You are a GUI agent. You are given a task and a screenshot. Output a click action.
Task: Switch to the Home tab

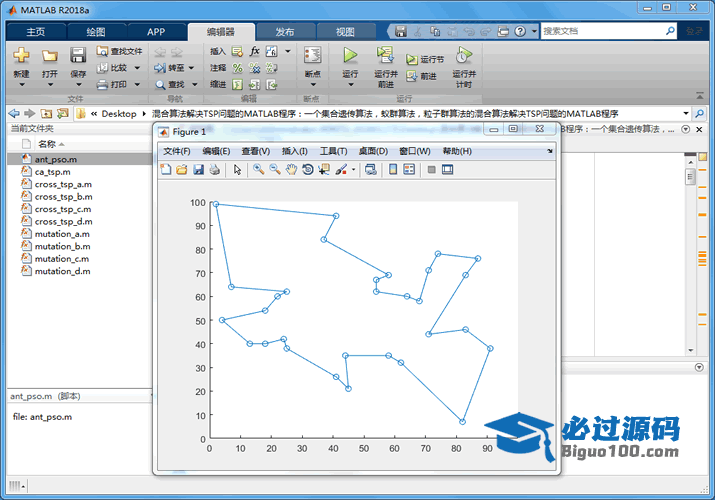(36, 32)
